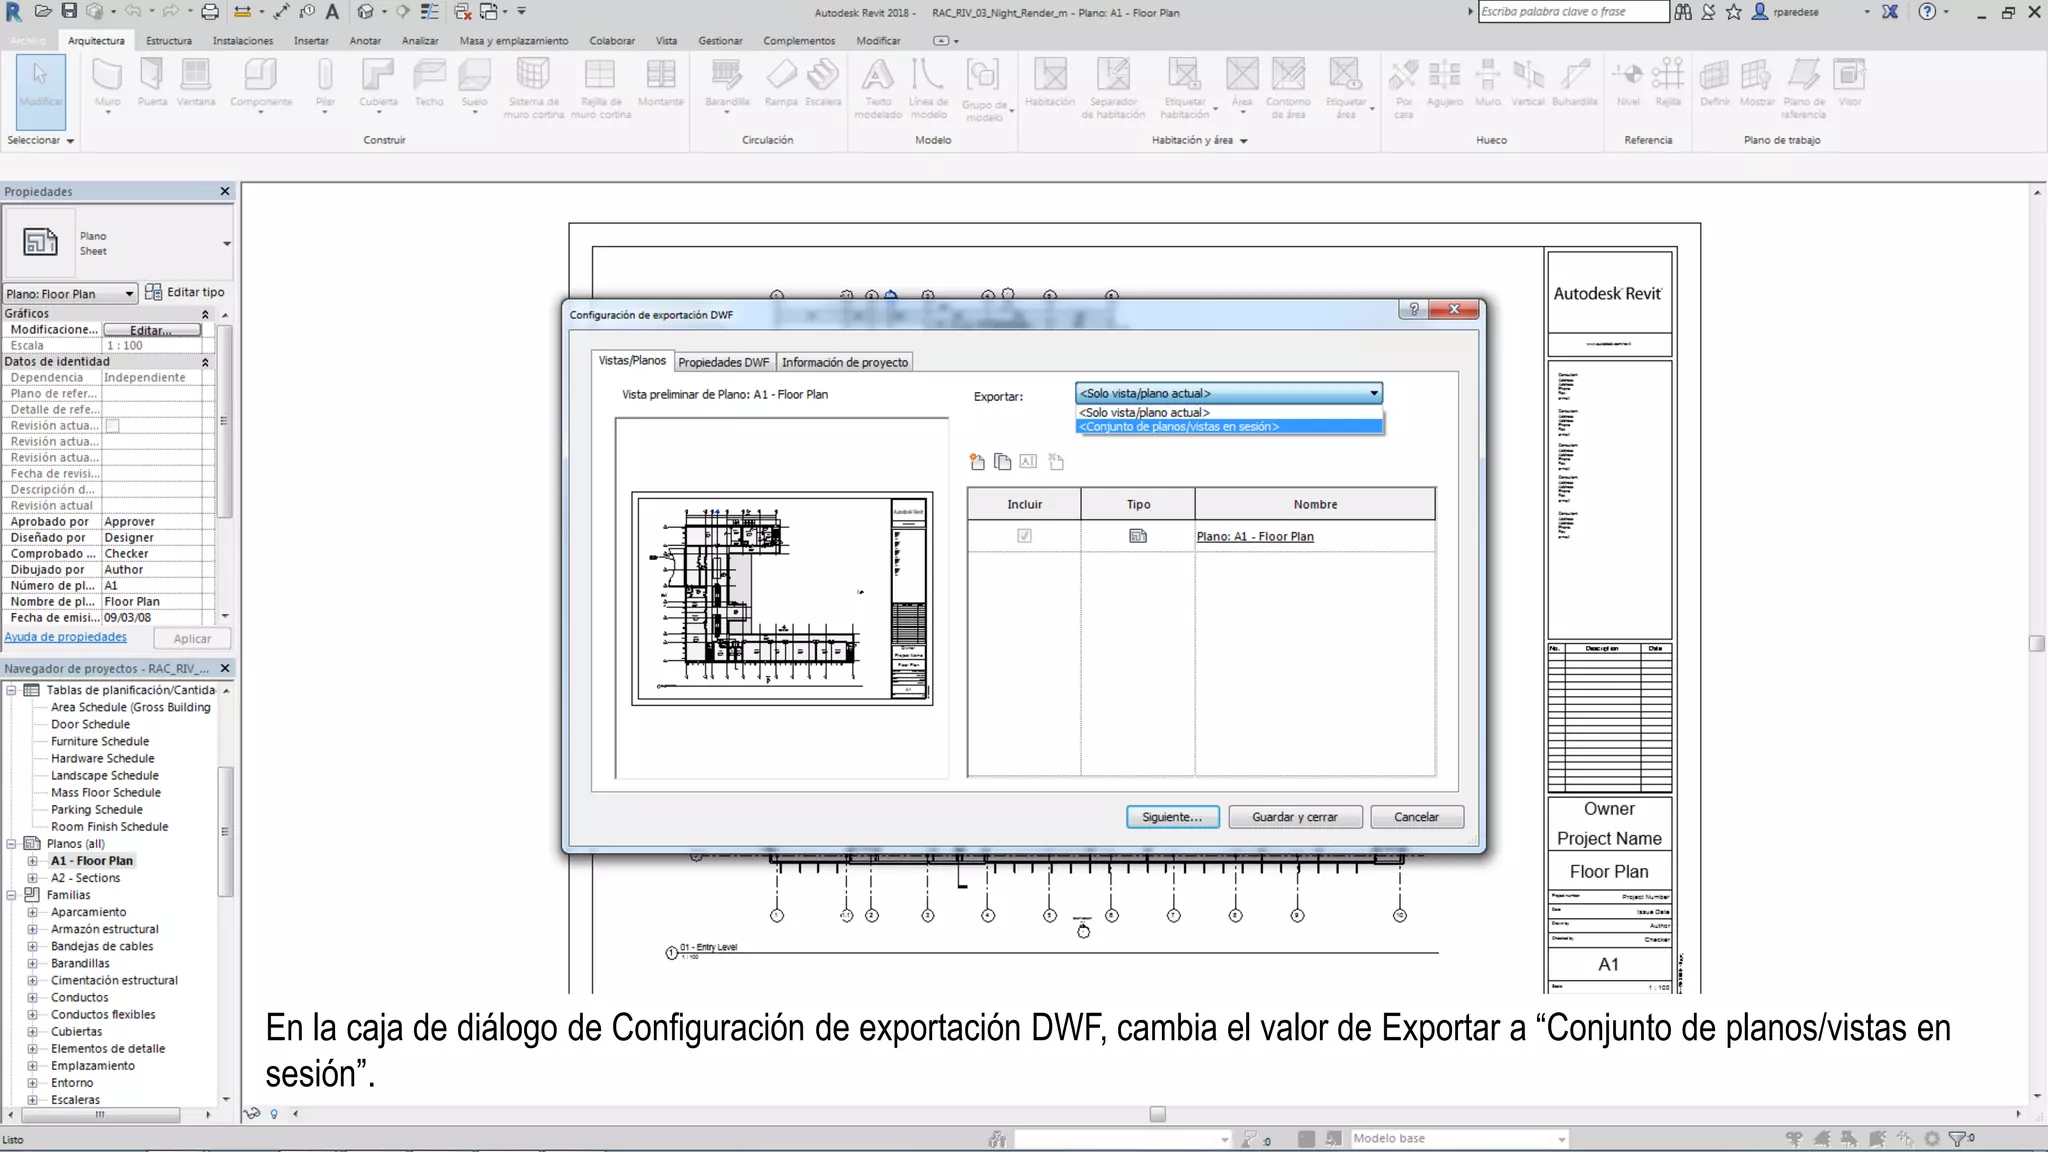Click Editar tipo in Propiedades

tap(185, 292)
